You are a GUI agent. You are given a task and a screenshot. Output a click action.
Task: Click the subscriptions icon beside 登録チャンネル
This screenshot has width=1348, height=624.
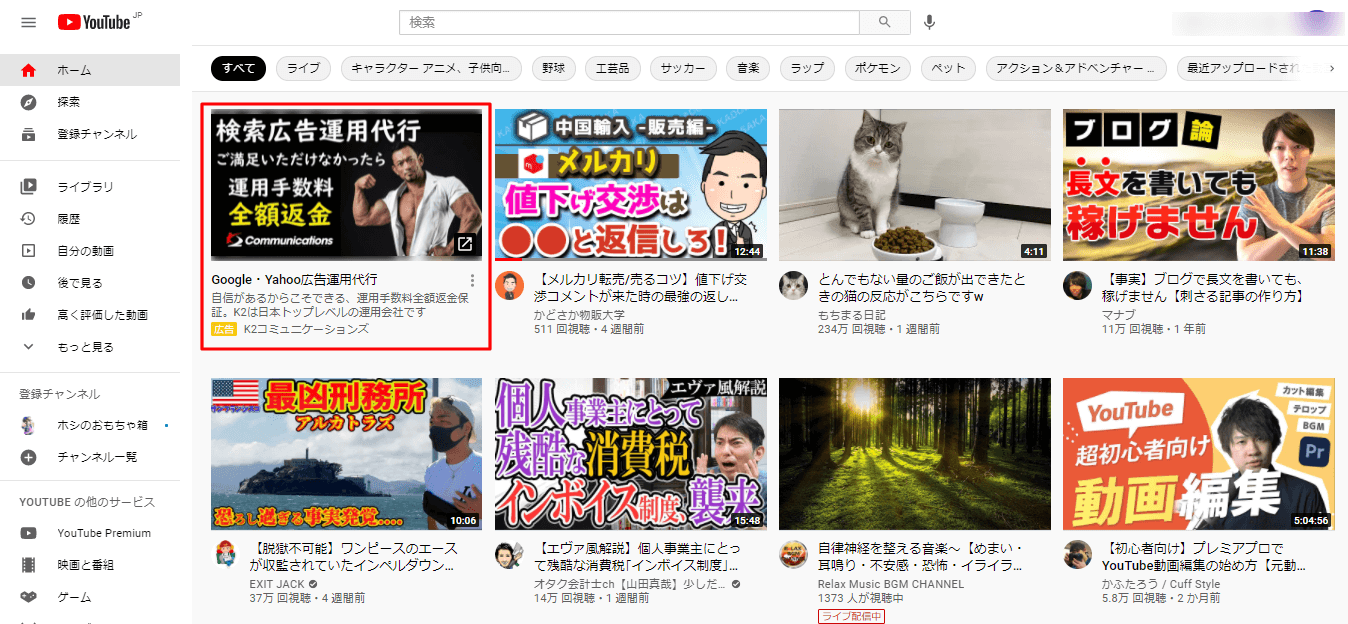(28, 134)
